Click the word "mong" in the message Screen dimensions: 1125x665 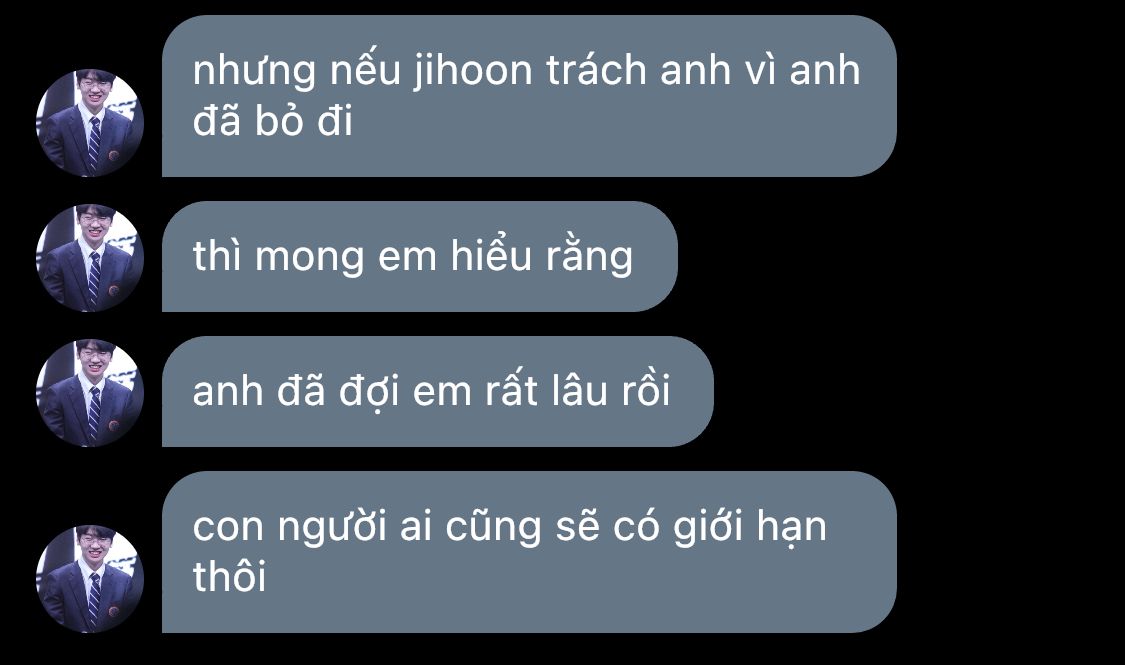coord(309,258)
